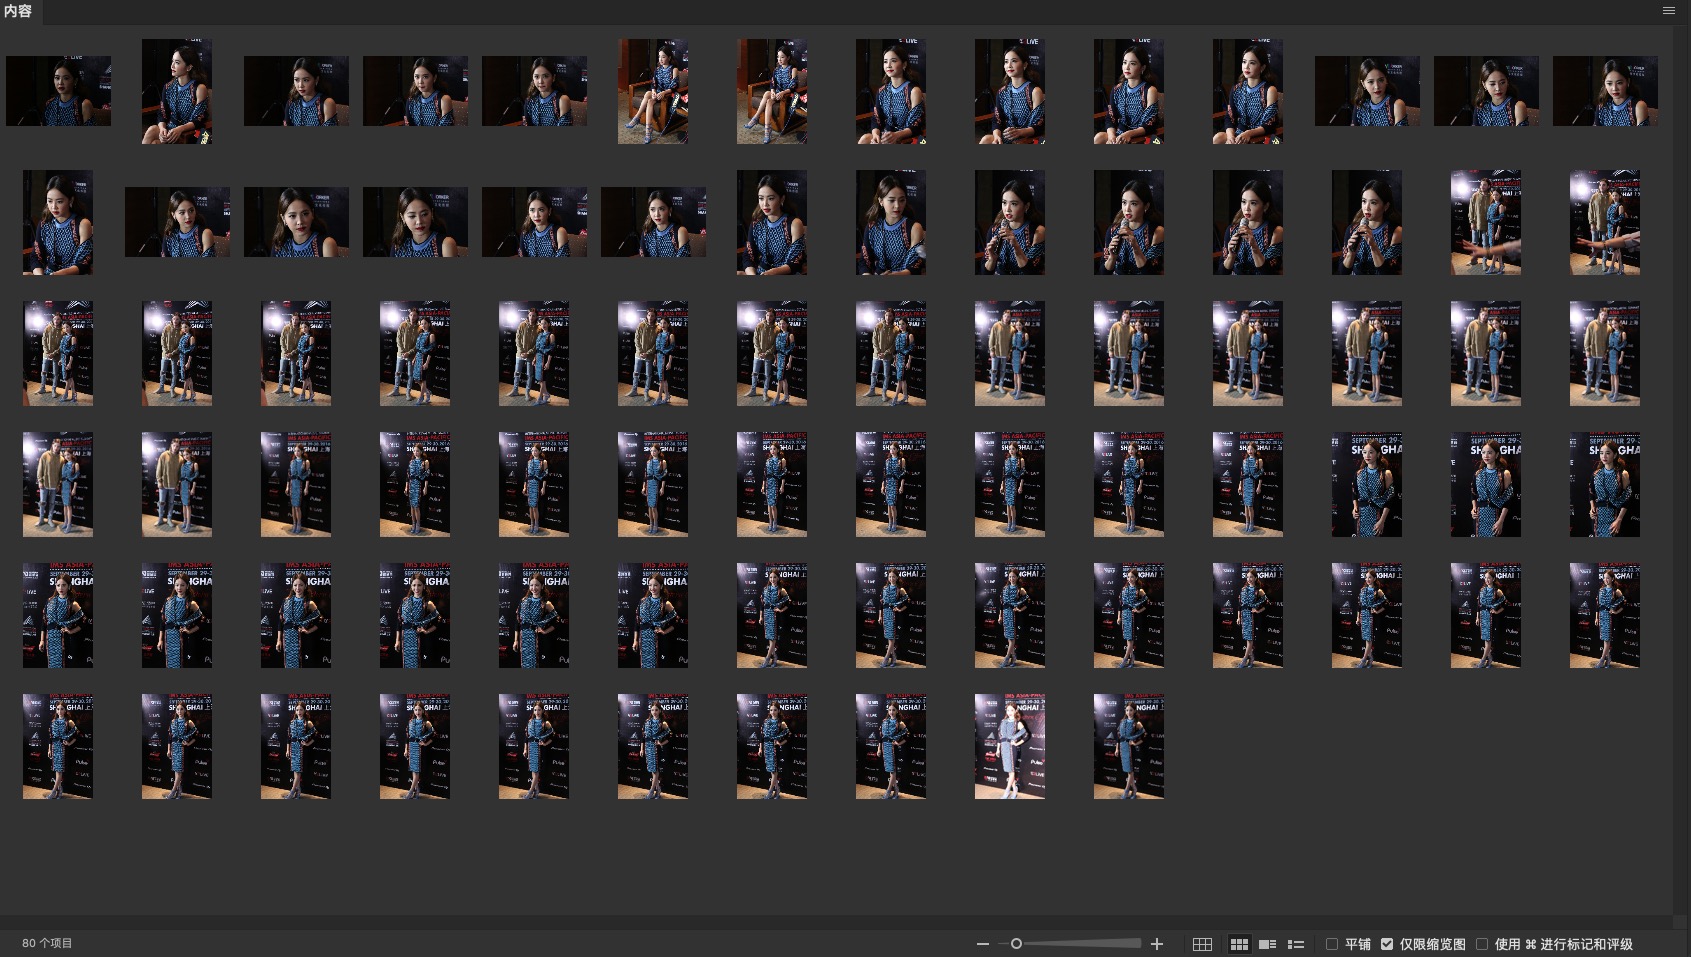Image resolution: width=1691 pixels, height=957 pixels.
Task: Select the first thumbnail in the third row
Action: point(58,353)
